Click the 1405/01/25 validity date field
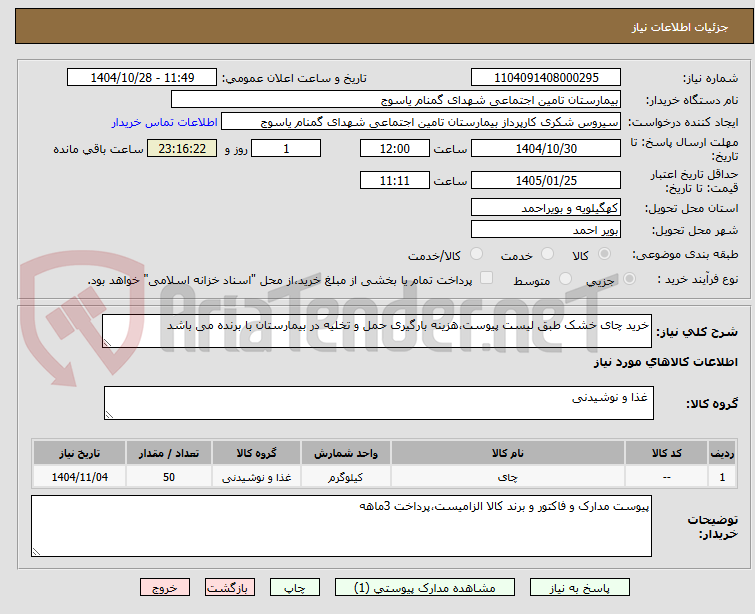755x614 pixels. [546, 181]
